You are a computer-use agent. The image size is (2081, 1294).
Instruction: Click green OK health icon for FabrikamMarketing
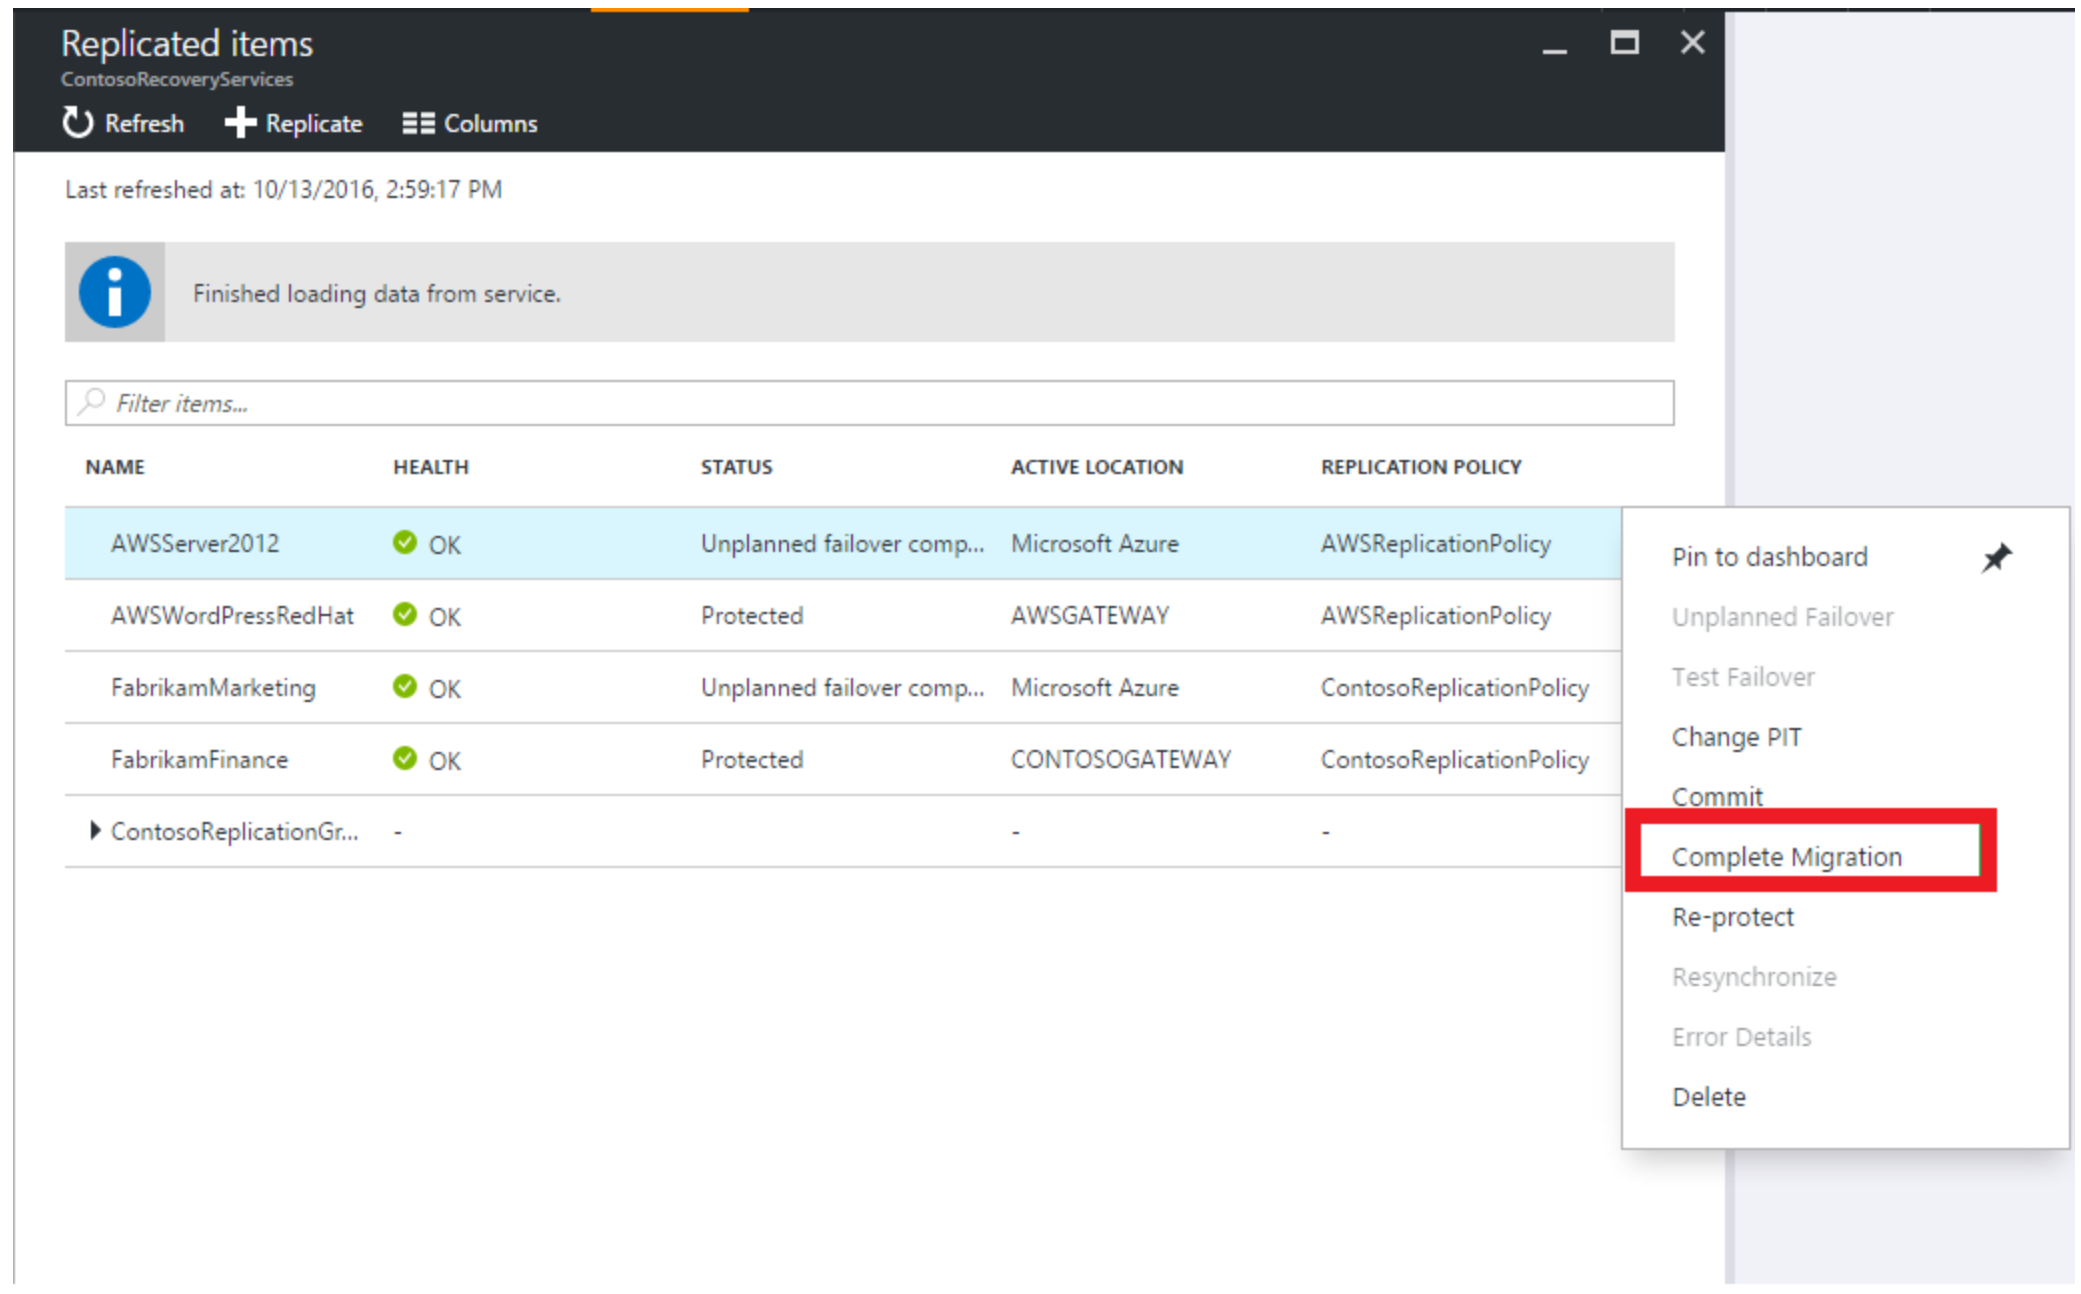405,686
